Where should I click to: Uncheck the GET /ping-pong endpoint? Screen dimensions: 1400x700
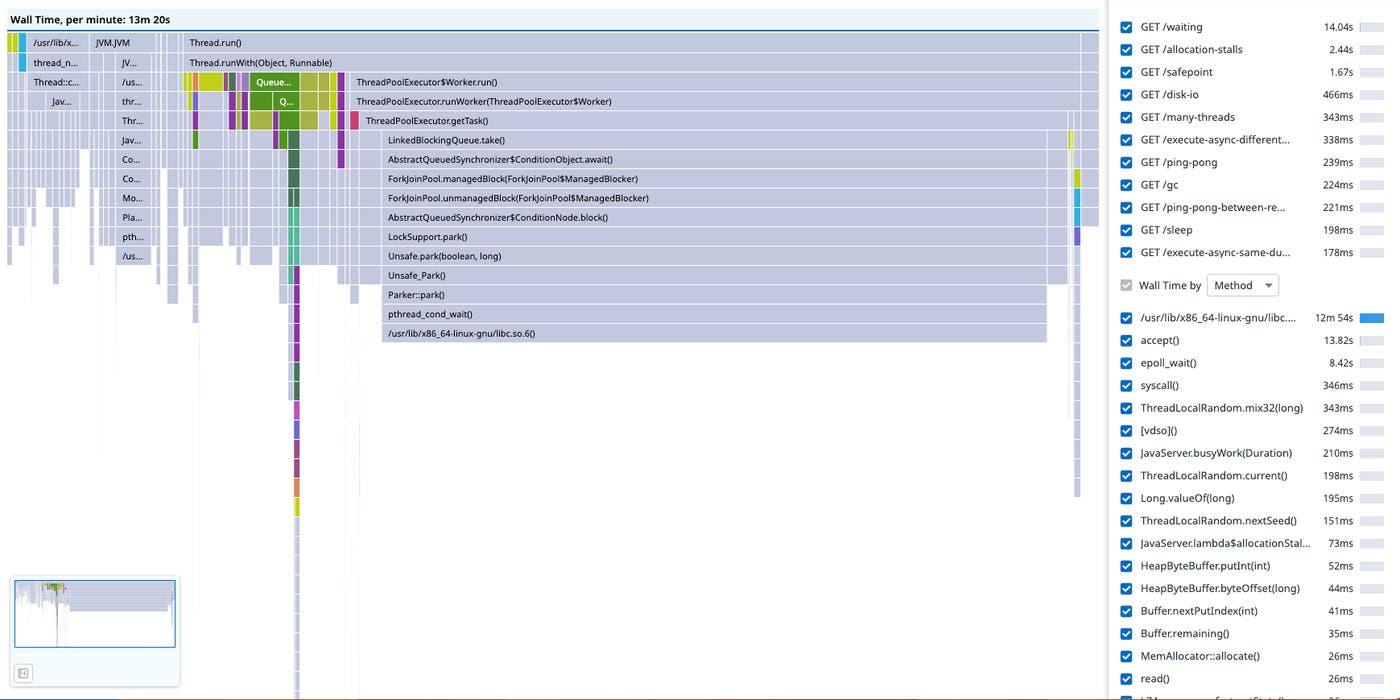click(x=1126, y=162)
